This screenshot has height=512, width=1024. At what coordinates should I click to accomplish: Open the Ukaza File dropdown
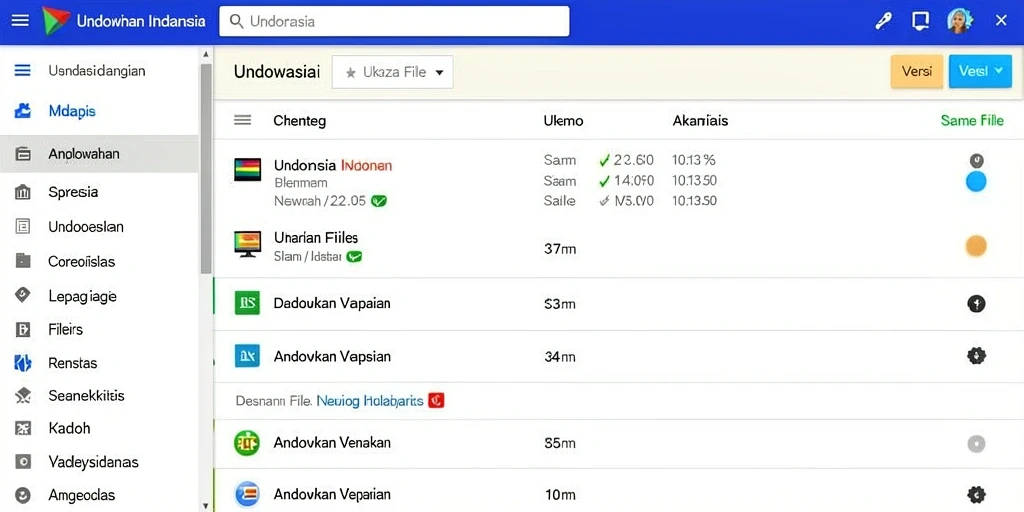(392, 72)
